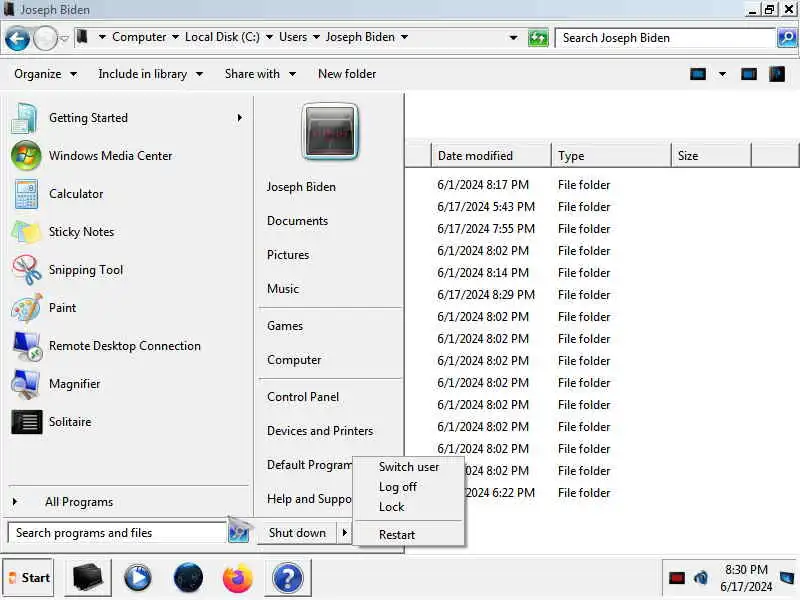Click the search icon beside Start search box
The height and width of the screenshot is (600, 800).
click(238, 533)
